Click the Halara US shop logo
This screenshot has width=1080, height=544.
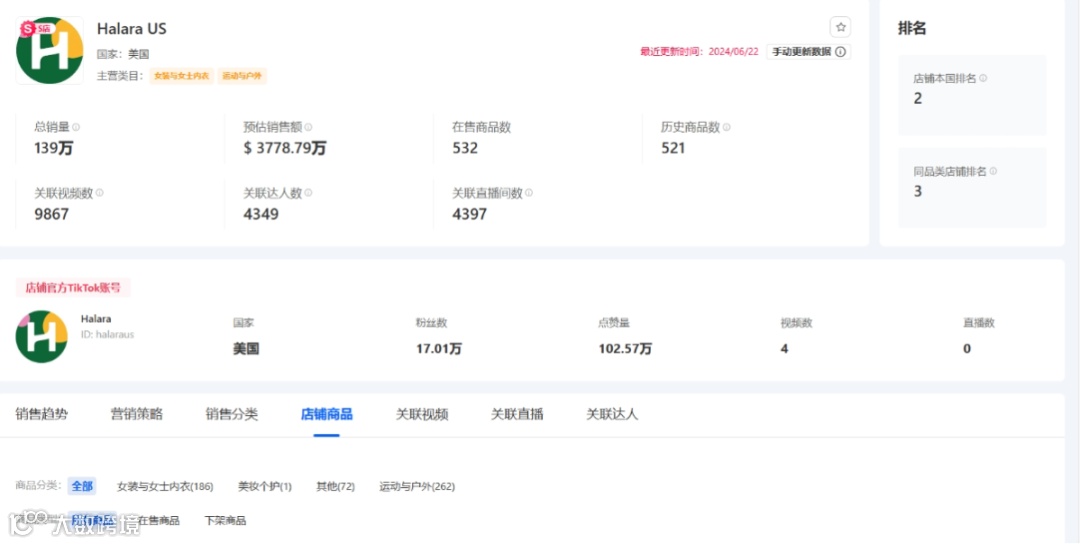pos(50,51)
